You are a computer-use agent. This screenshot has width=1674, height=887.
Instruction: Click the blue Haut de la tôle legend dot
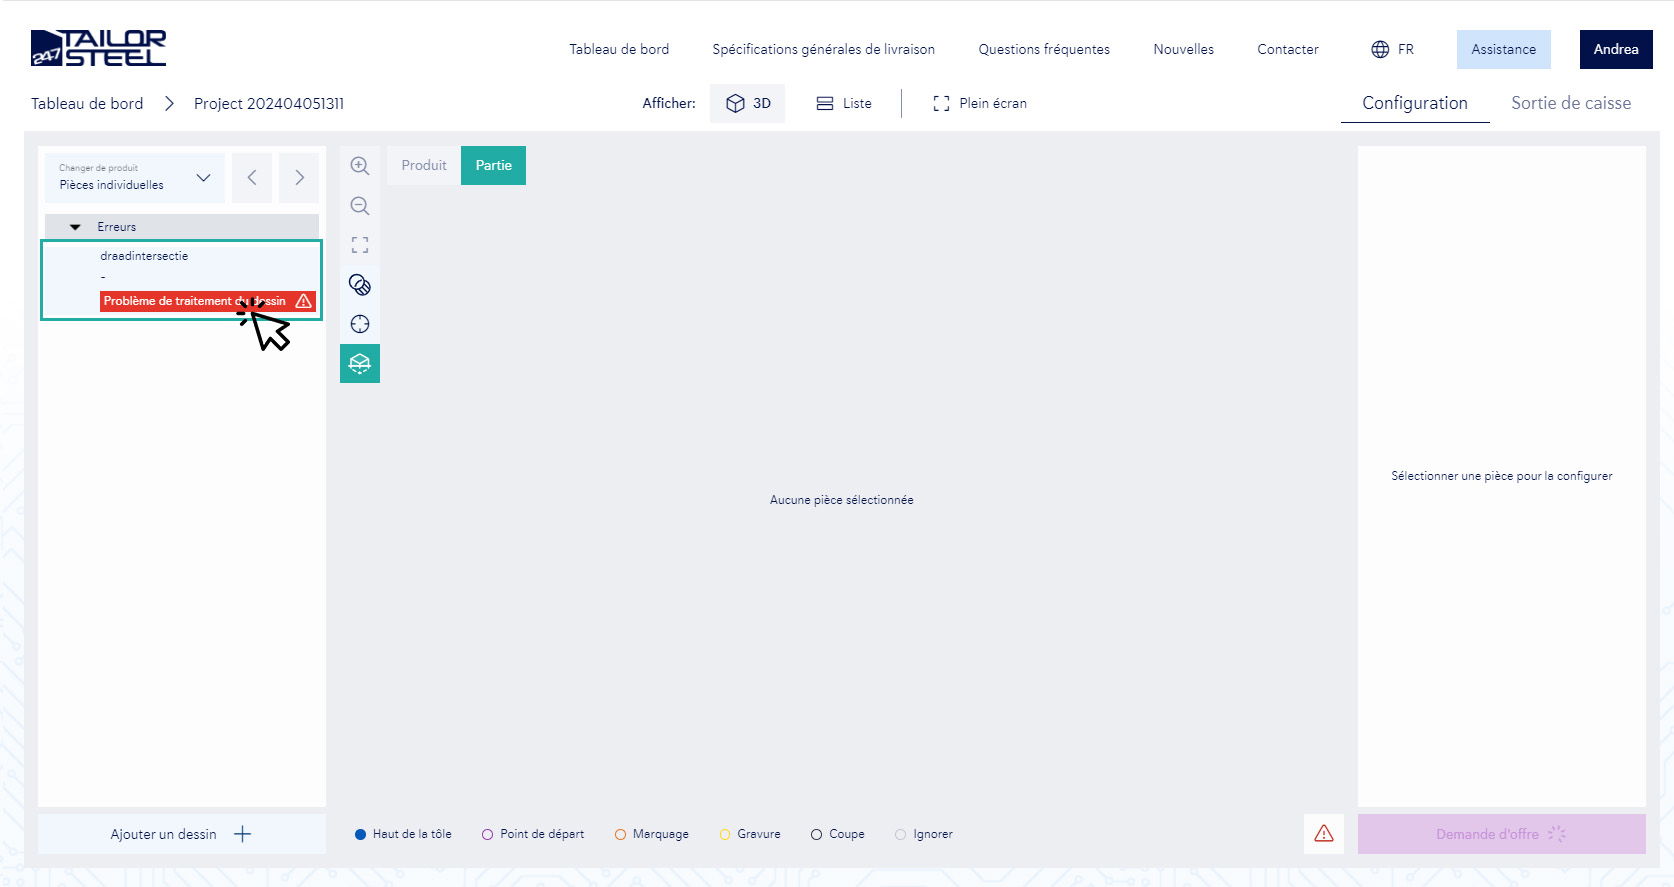(361, 834)
